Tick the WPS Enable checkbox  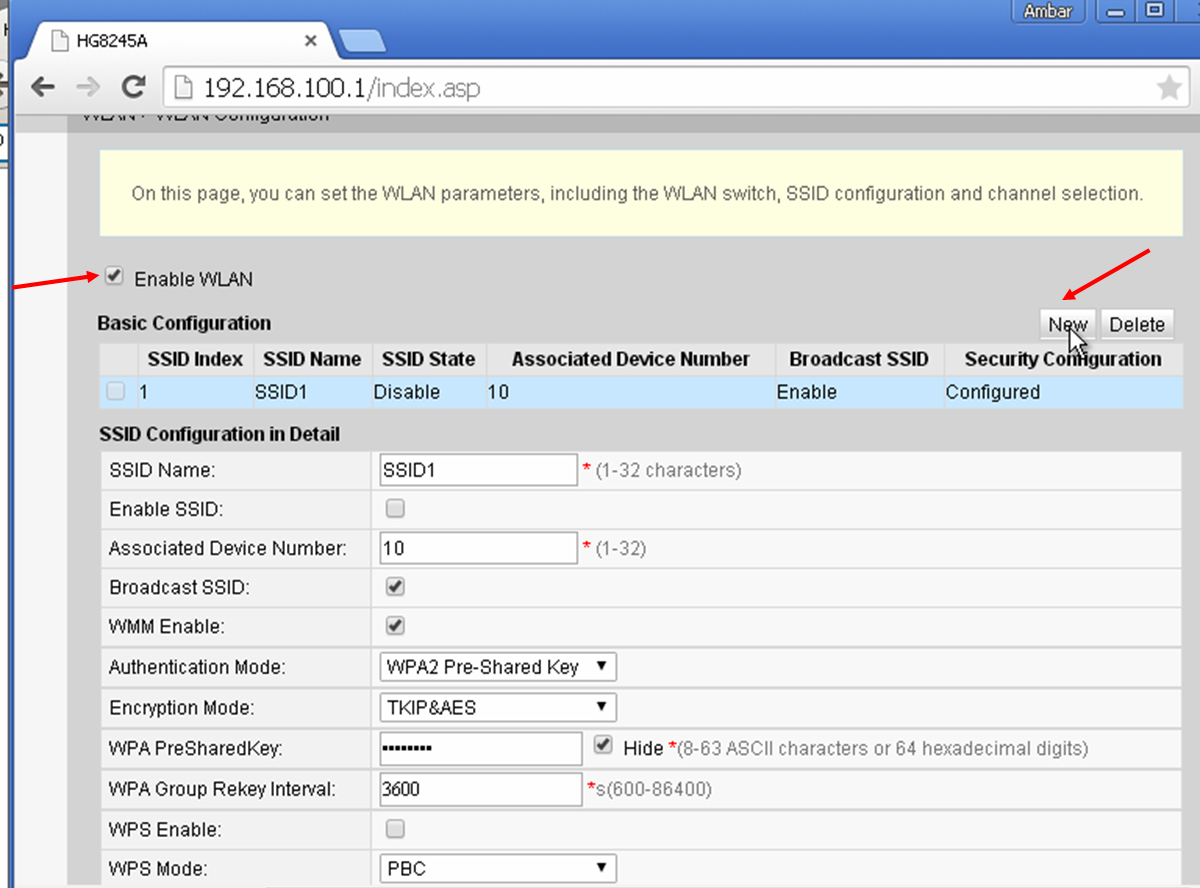pos(395,828)
